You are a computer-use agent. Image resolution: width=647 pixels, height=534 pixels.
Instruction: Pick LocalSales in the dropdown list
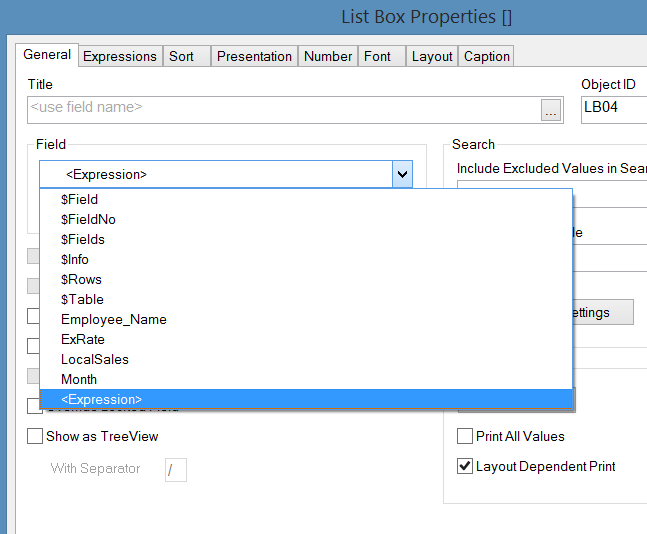click(95, 360)
